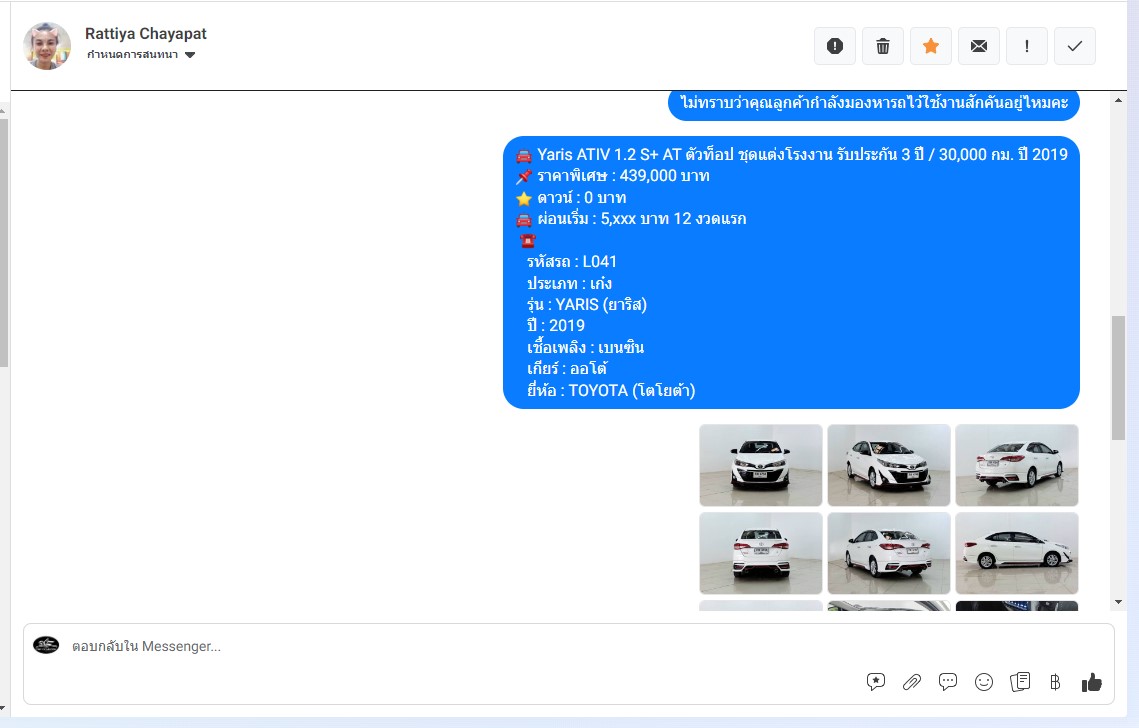The image size is (1139, 728).
Task: Open side-profile Yaris photo thumbnail
Action: (x=1016, y=553)
